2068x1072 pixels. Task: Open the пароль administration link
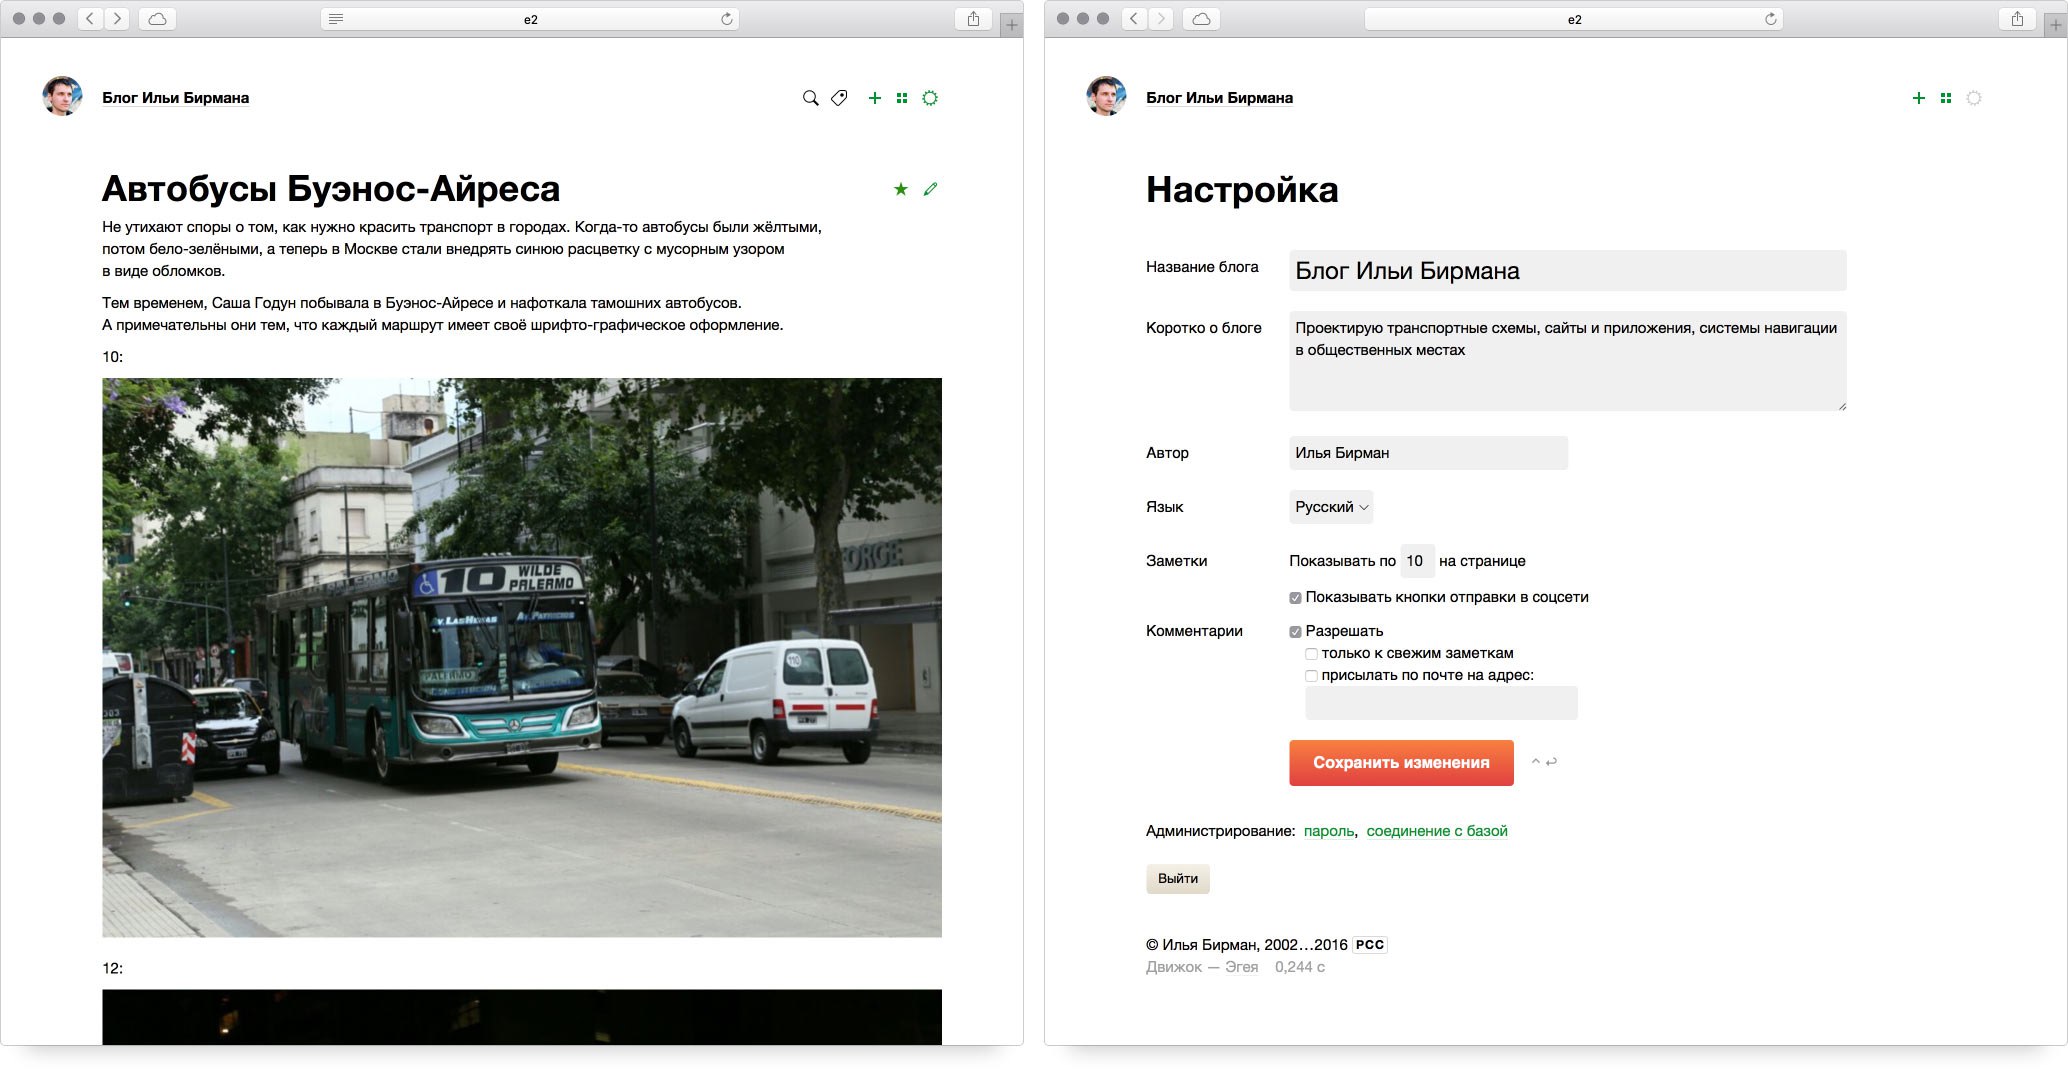(x=1329, y=831)
